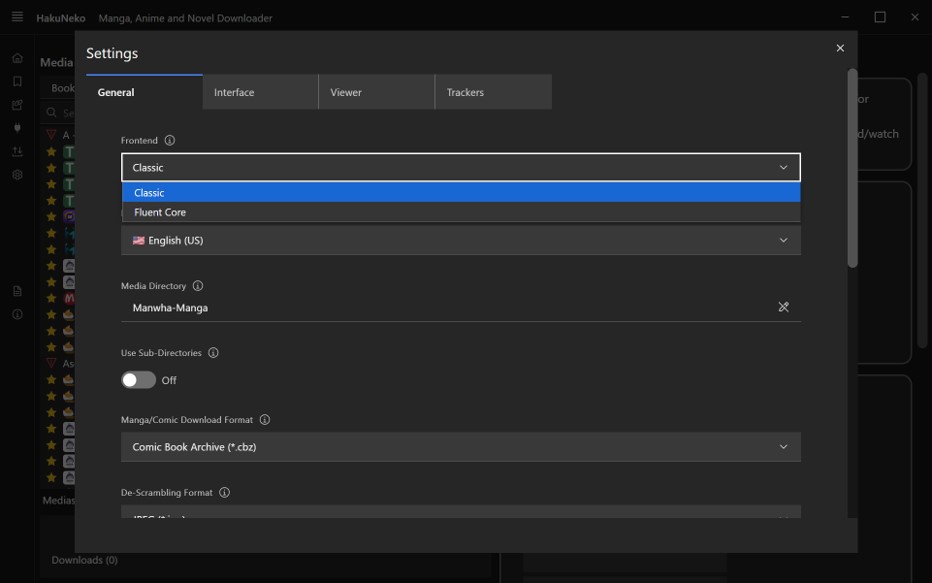This screenshot has height=583, width=932.
Task: Click the settings gear in the sidebar
Action: 17,175
